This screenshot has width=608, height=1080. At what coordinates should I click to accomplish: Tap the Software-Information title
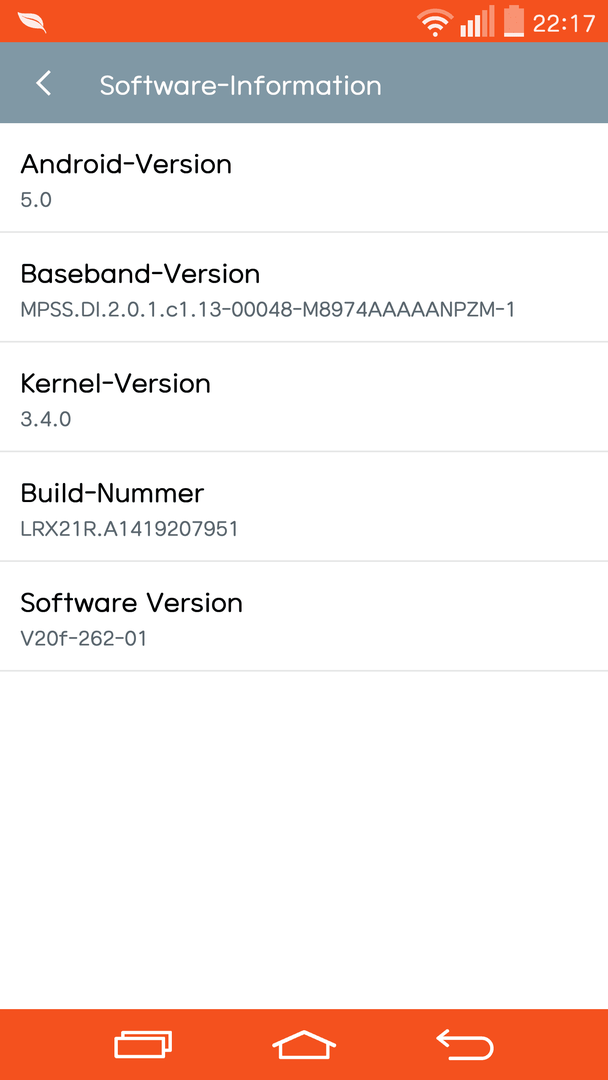[x=240, y=85]
